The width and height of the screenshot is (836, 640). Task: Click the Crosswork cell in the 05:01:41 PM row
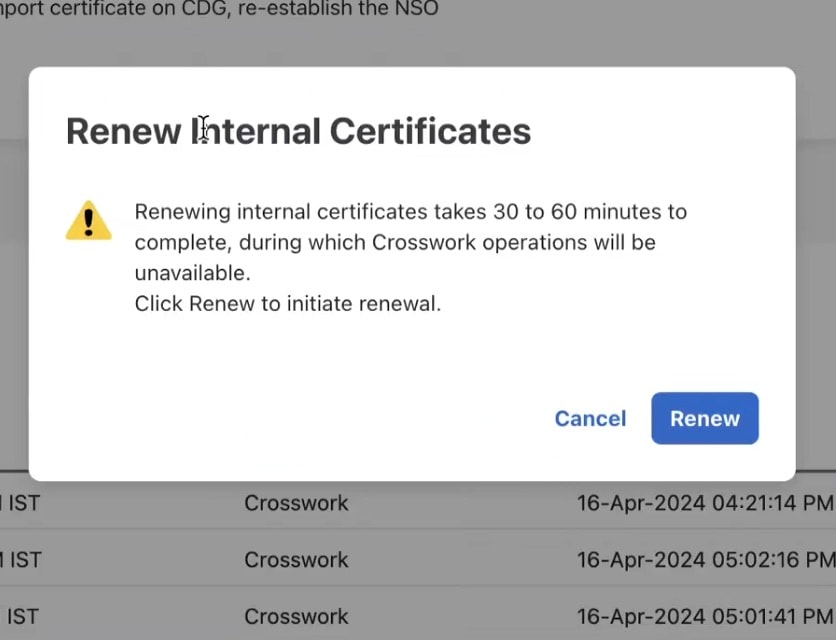coord(296,616)
